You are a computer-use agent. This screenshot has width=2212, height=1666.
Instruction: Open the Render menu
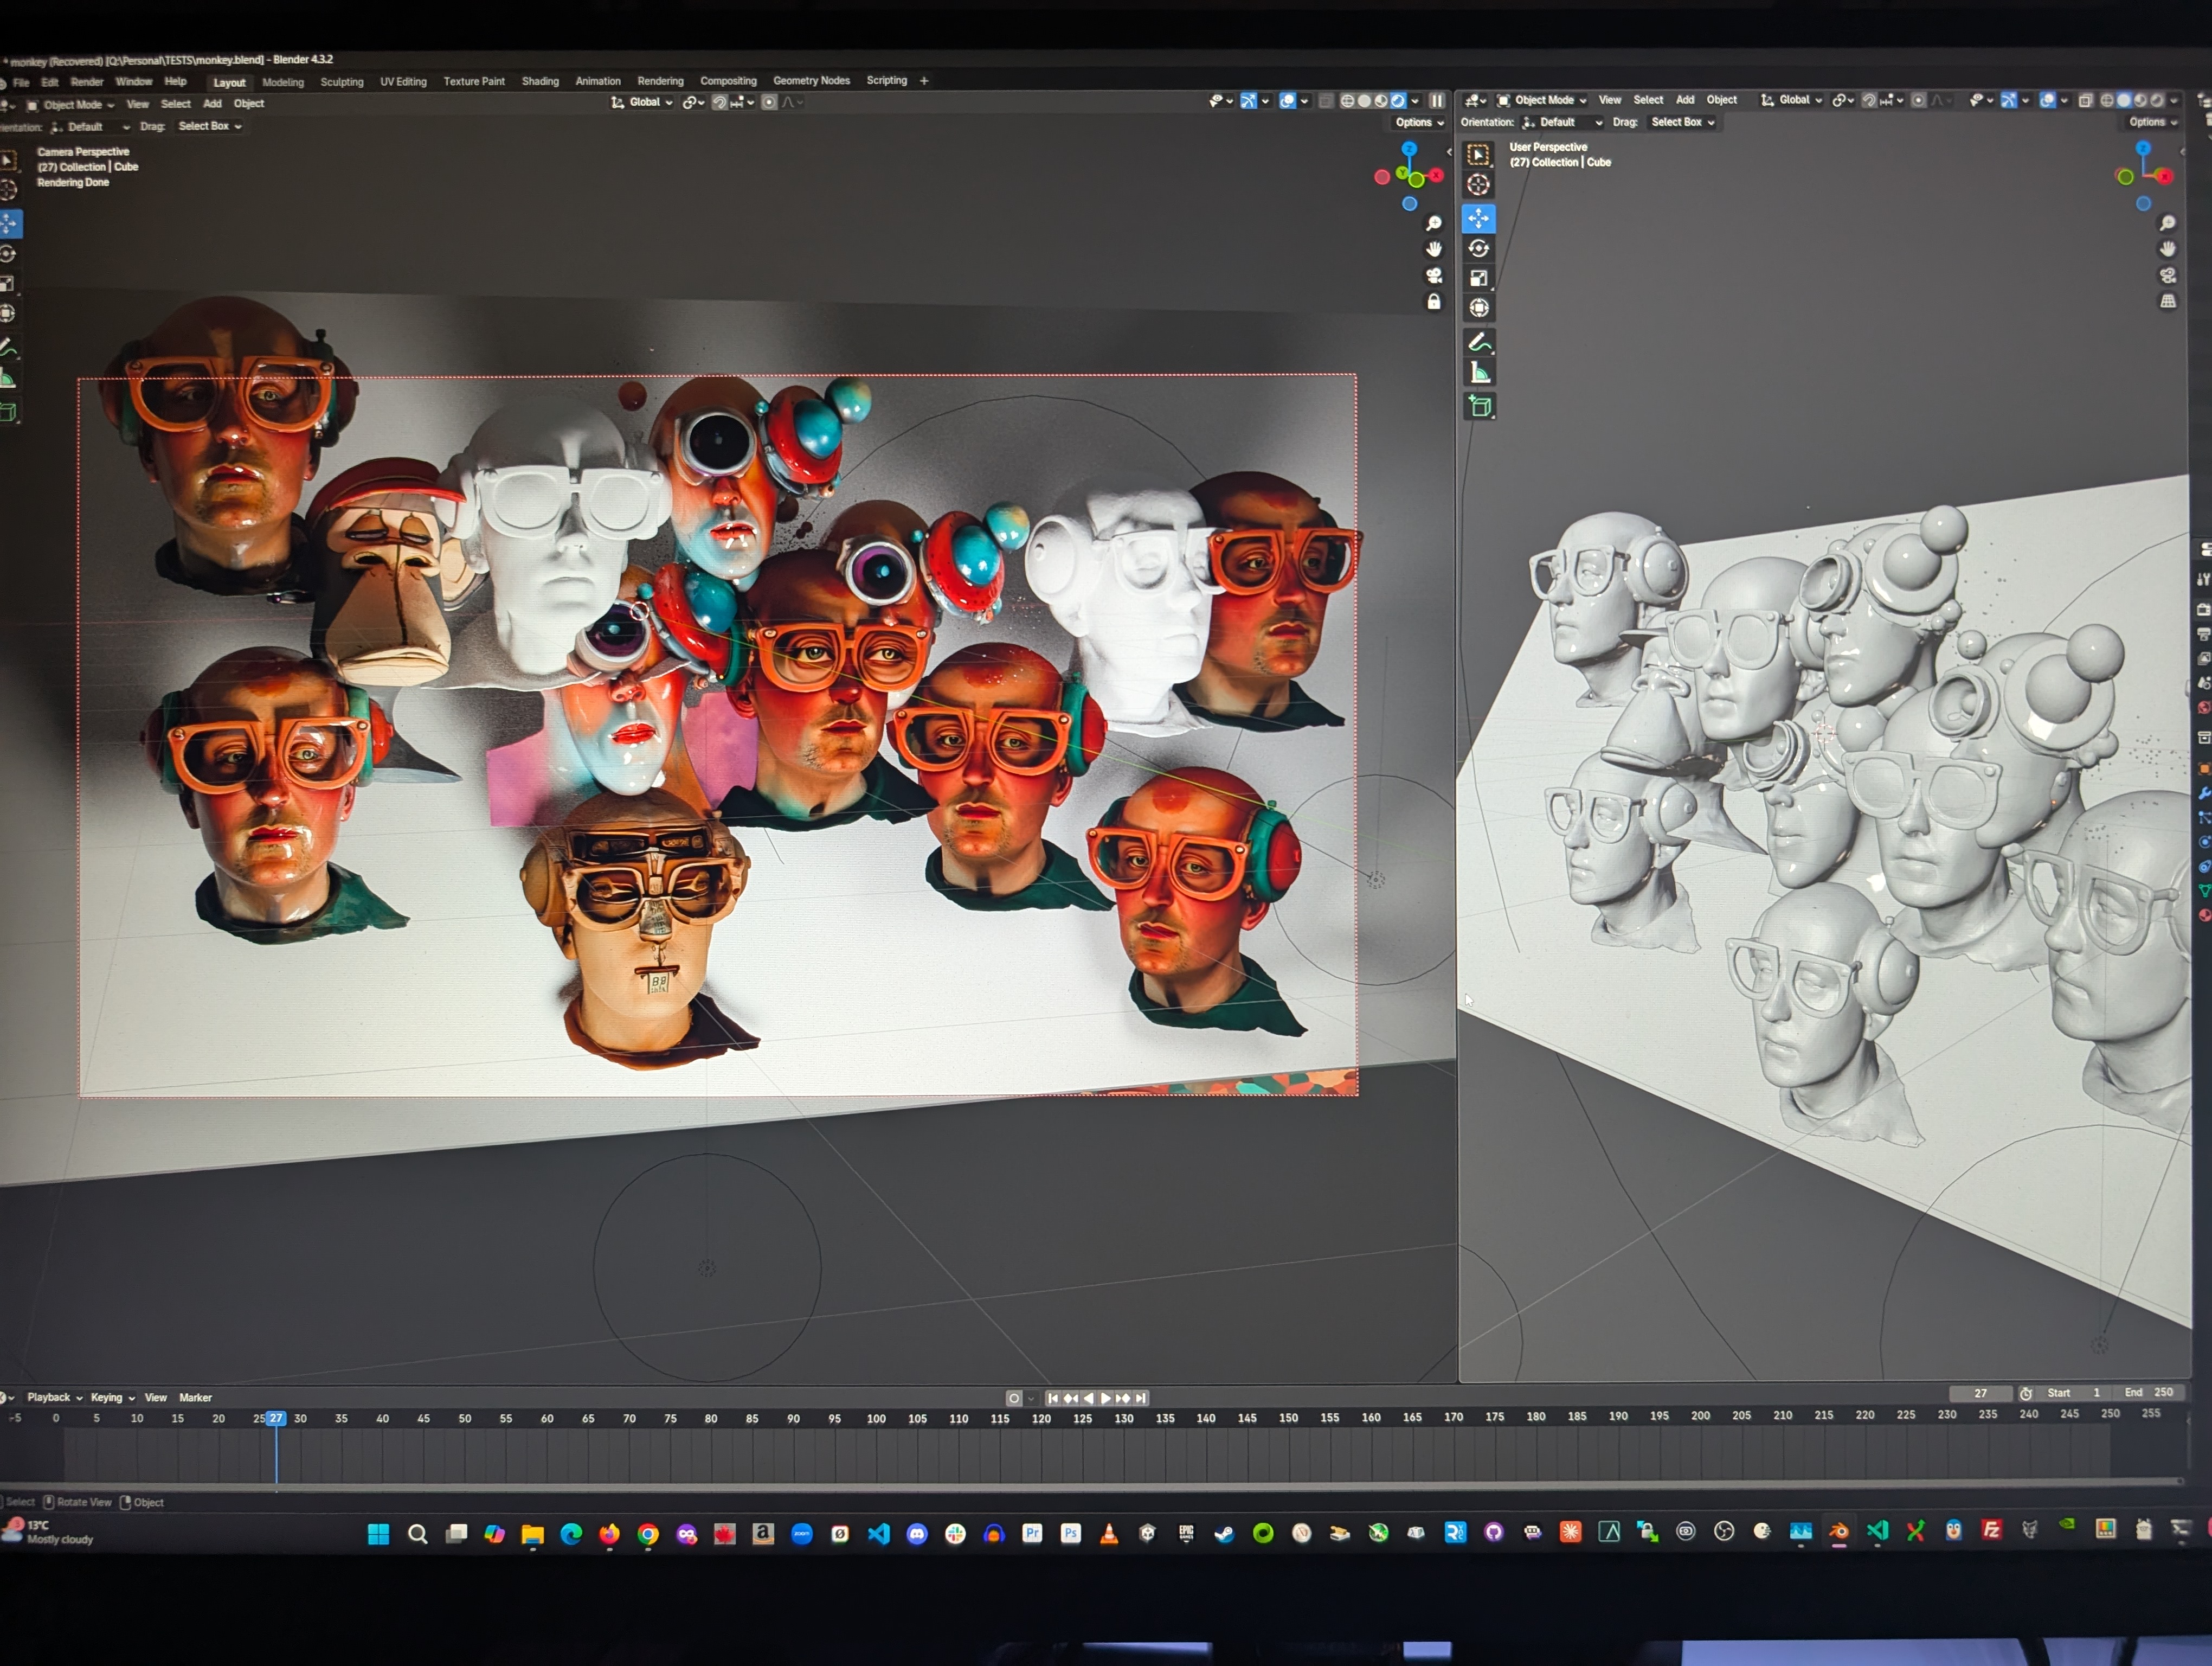pyautogui.click(x=88, y=82)
